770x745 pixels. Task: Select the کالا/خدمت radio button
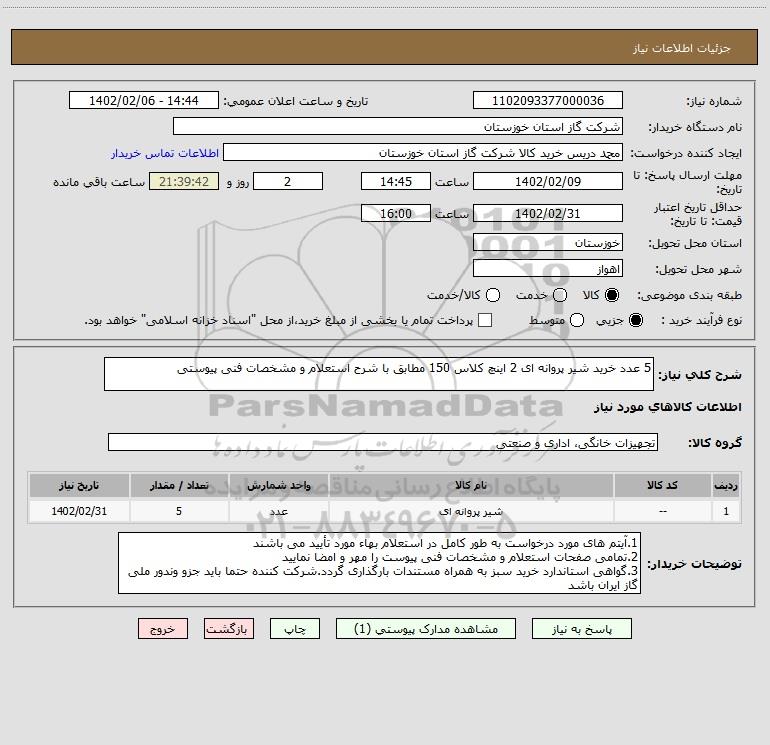tap(493, 295)
